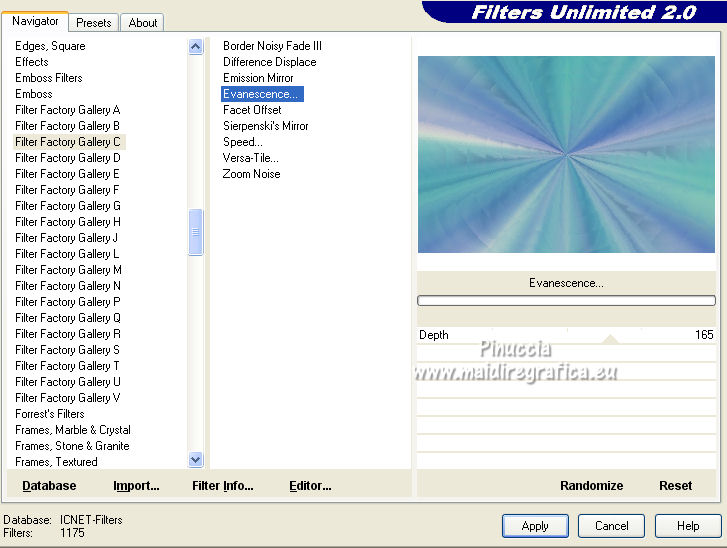727x548 pixels.
Task: Click the category list scrollbar thumb
Action: pos(196,232)
